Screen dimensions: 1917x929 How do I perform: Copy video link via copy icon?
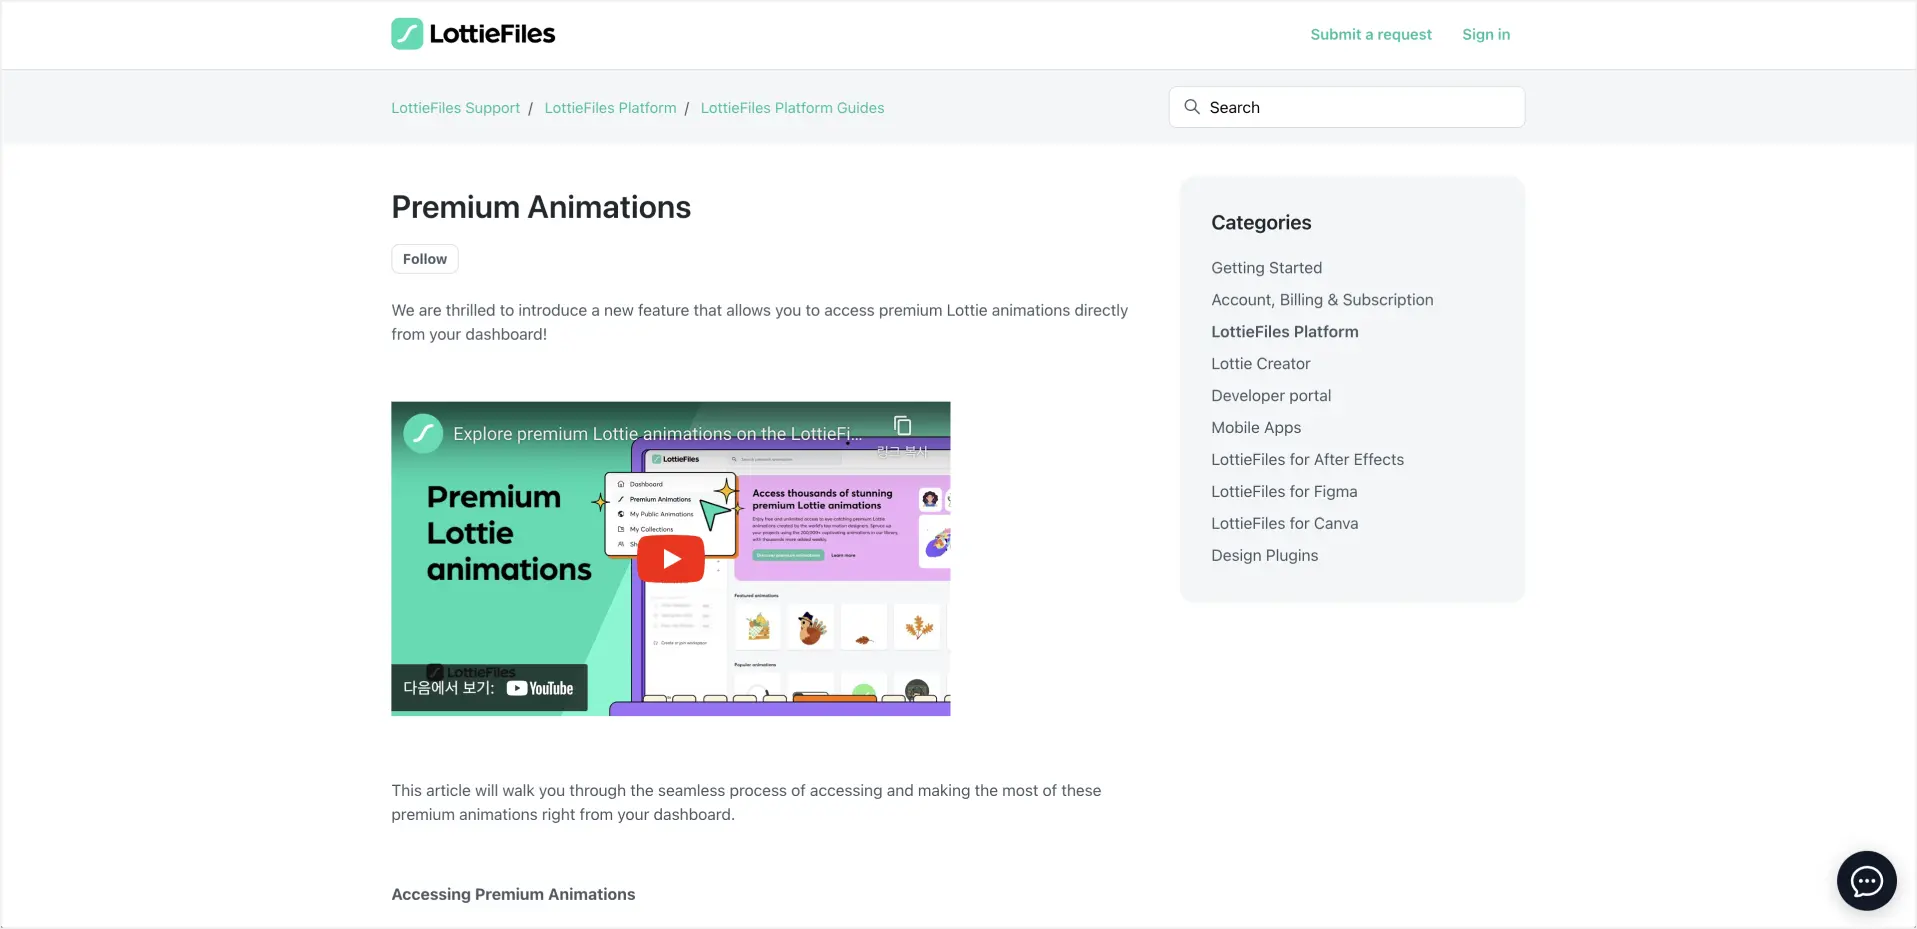click(x=902, y=425)
